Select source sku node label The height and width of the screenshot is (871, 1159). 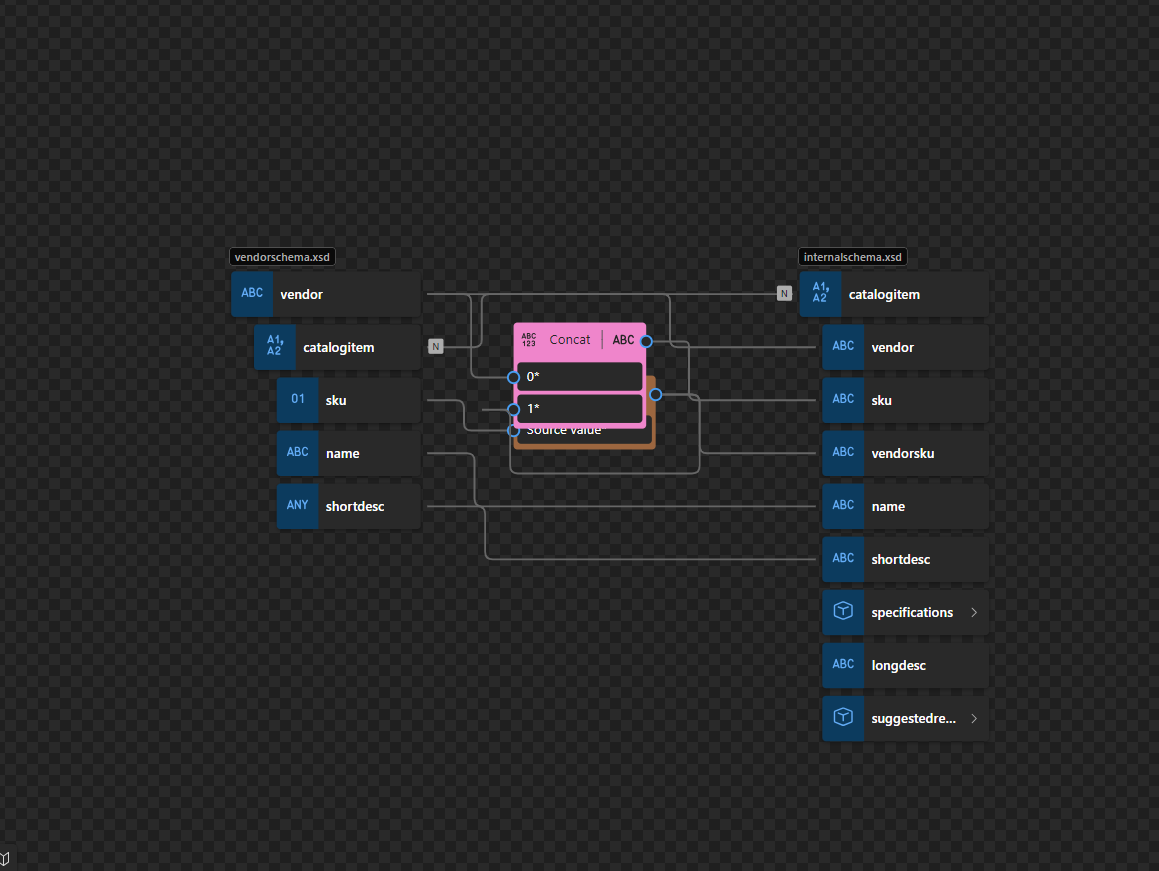click(x=336, y=401)
